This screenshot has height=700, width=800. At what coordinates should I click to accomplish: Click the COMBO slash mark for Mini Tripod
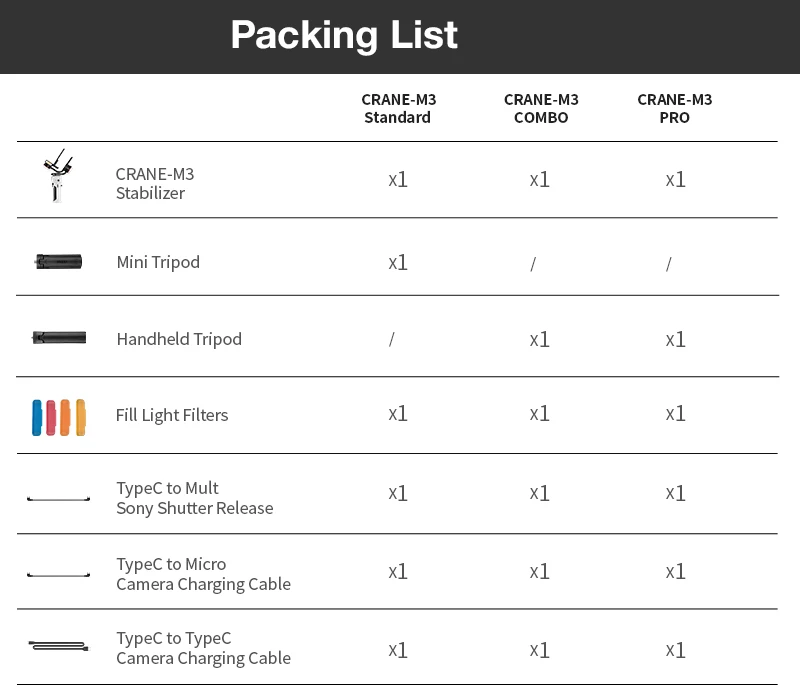(533, 264)
